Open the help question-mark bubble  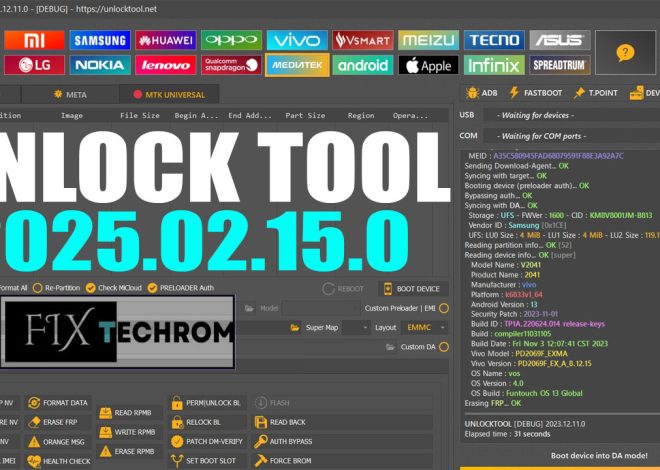coord(625,53)
